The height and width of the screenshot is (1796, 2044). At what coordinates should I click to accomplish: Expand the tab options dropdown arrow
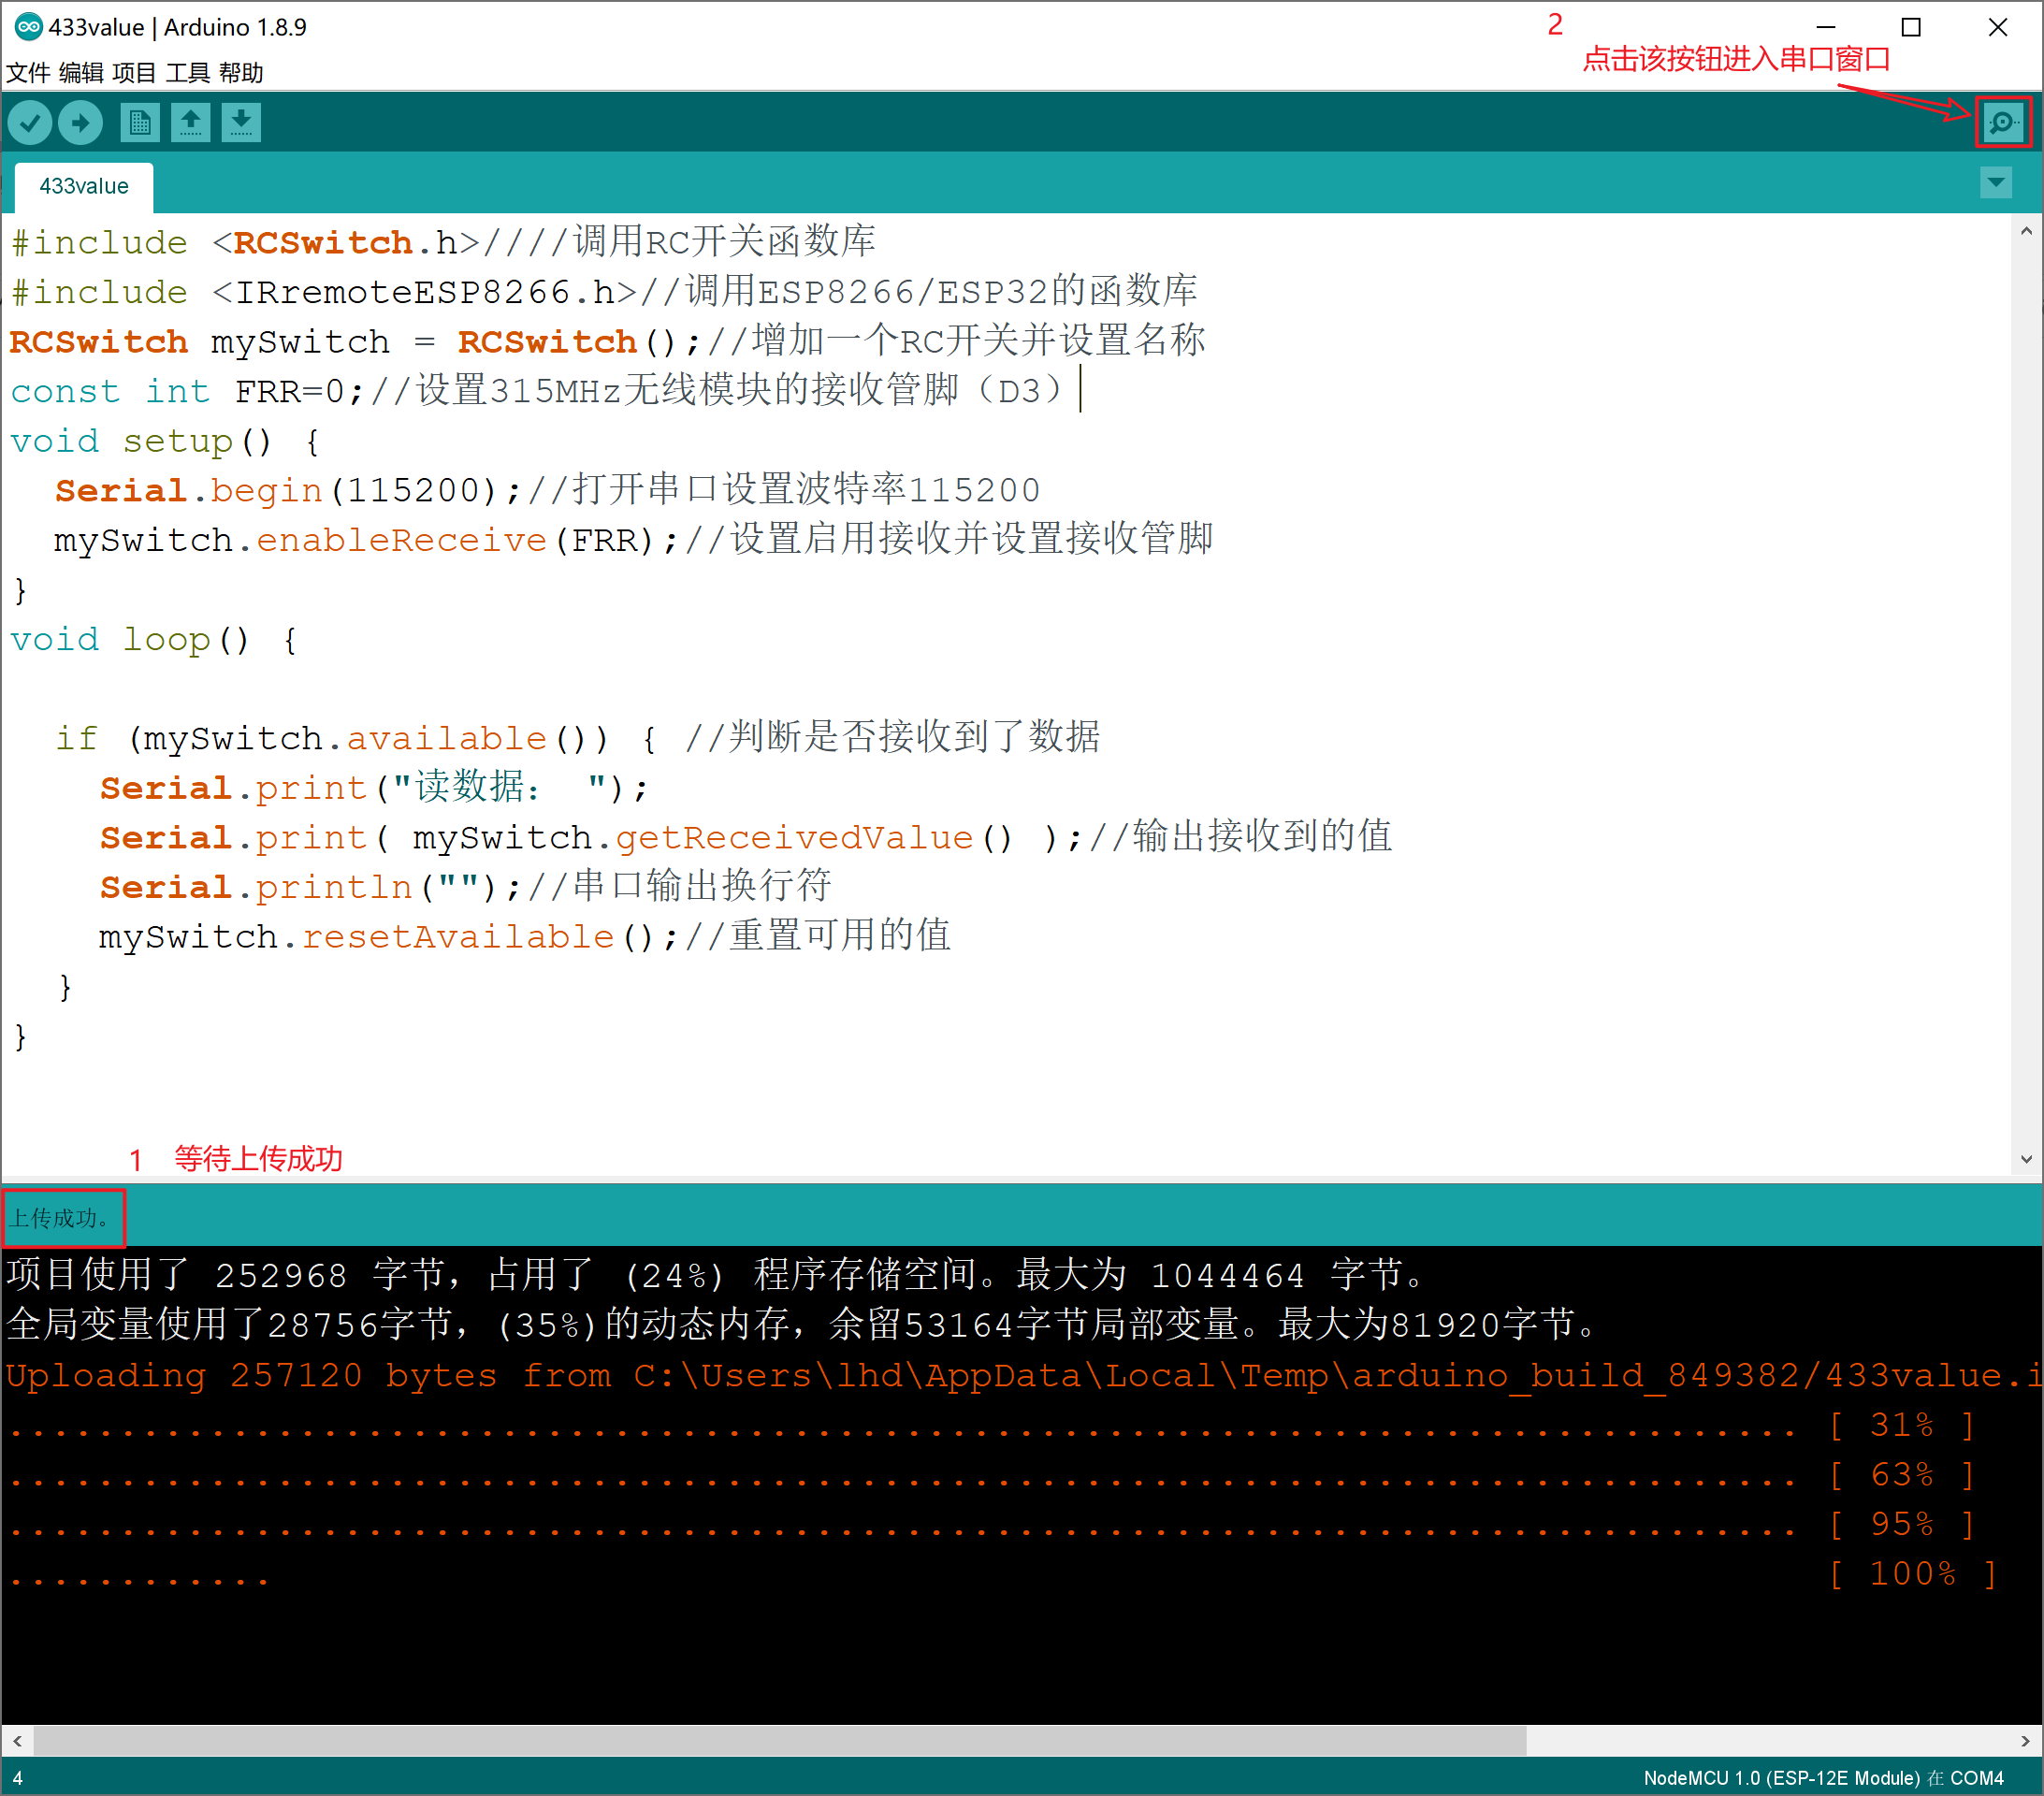click(1995, 183)
